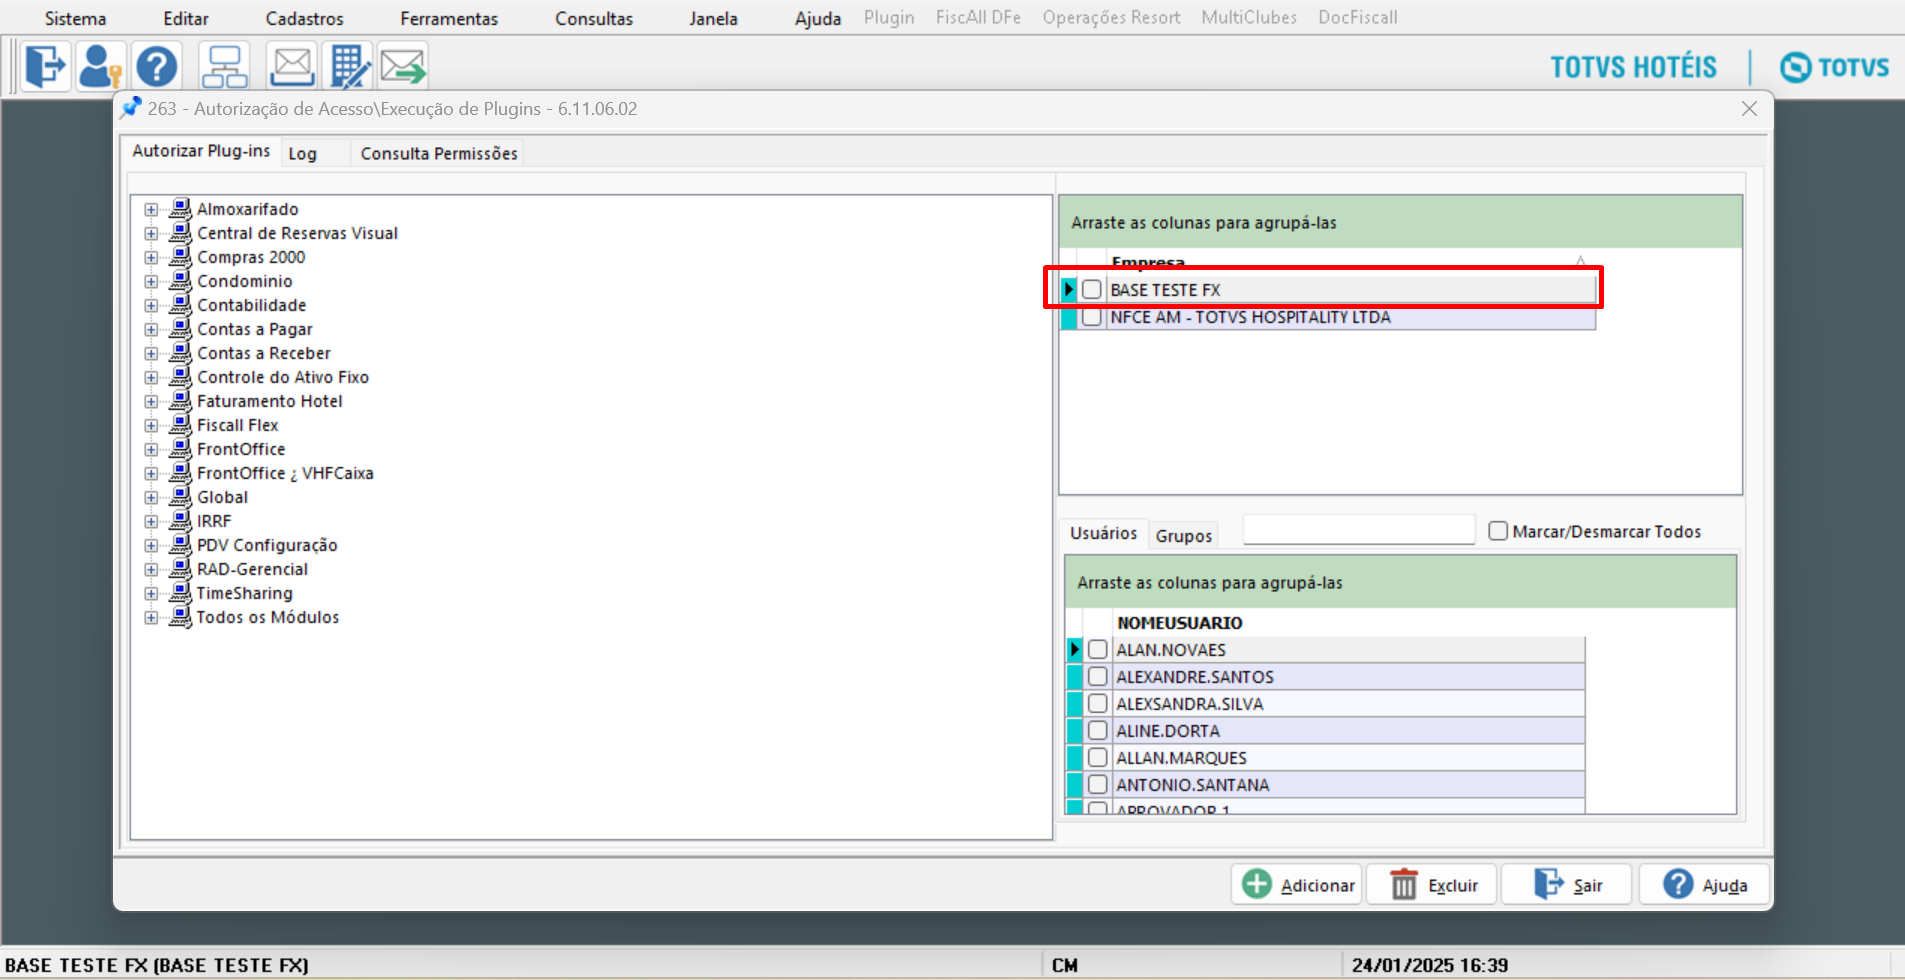This screenshot has width=1905, height=980.
Task: Click the Excluir button
Action: [x=1432, y=885]
